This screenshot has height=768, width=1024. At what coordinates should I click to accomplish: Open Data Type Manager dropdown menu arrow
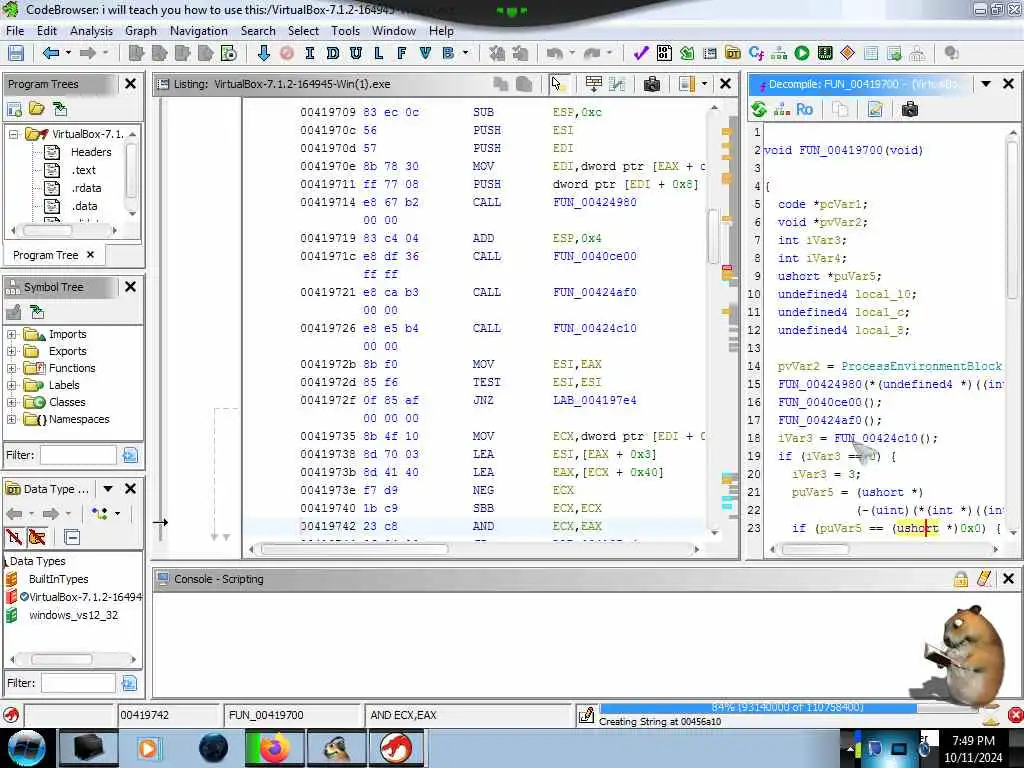(x=108, y=489)
